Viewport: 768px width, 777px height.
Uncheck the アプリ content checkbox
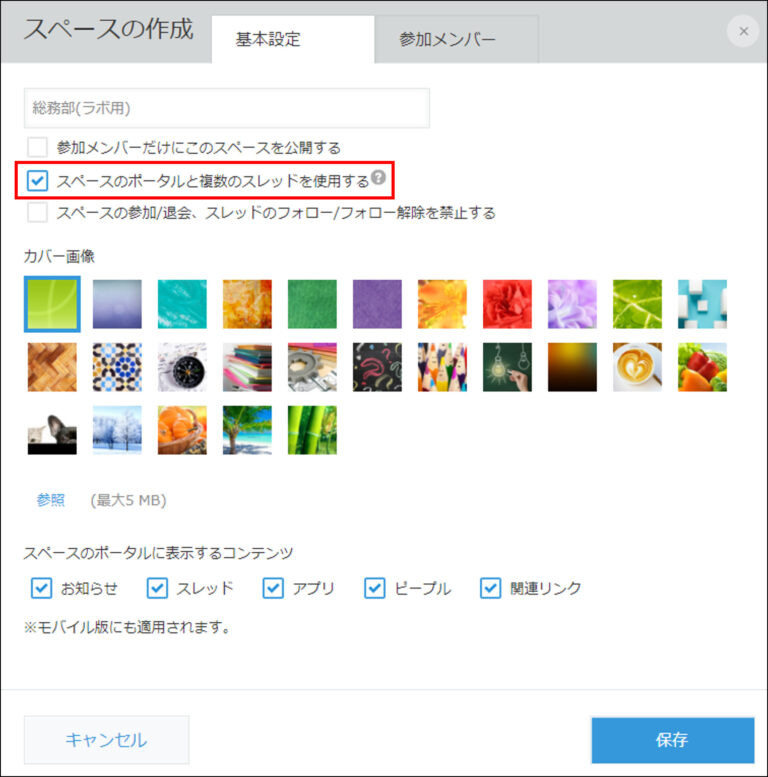273,588
